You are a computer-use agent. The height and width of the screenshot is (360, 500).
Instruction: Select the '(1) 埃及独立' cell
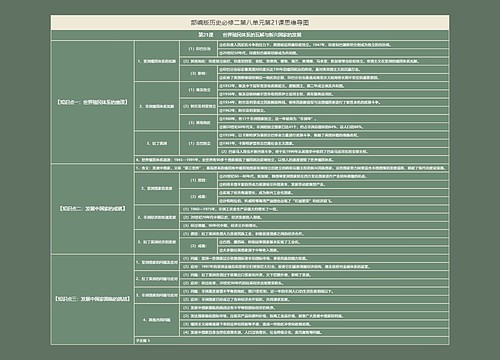[199, 90]
